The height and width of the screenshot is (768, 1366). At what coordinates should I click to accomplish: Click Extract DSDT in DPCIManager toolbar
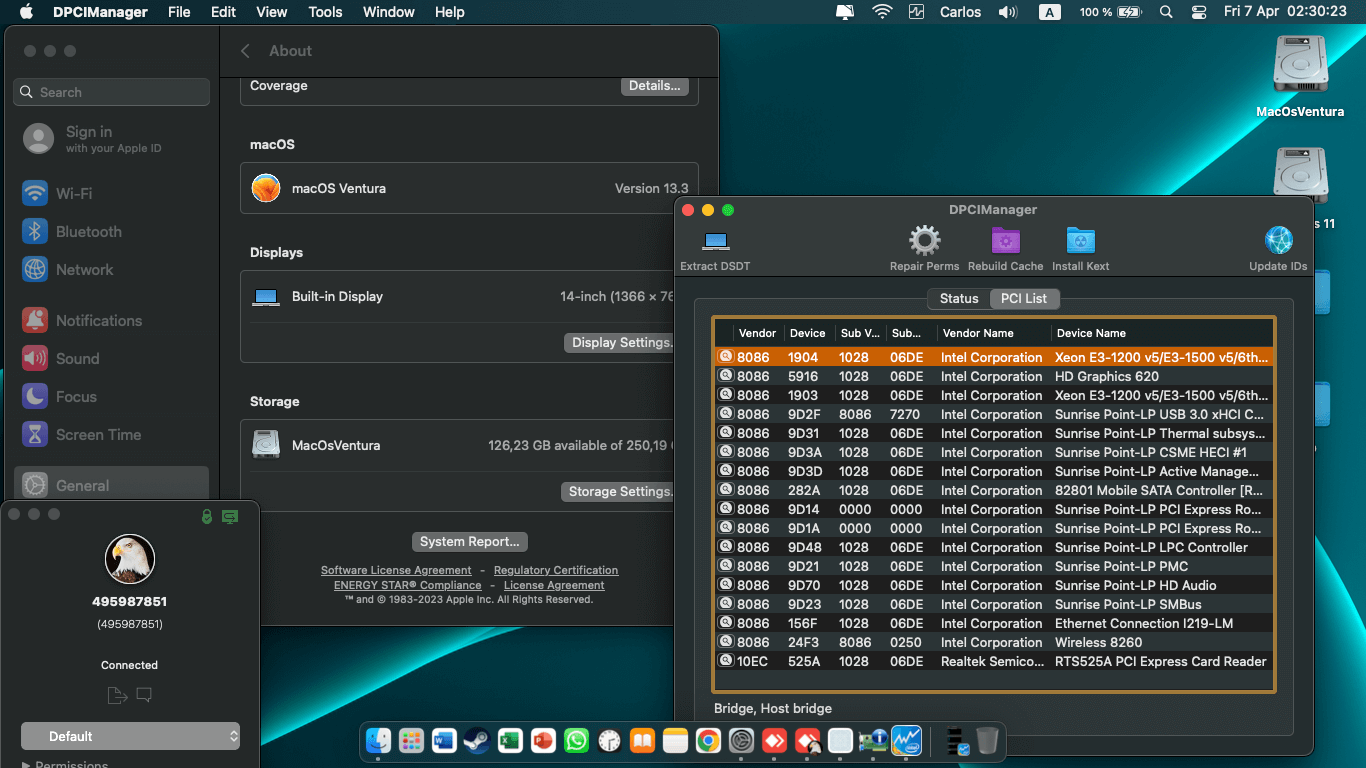pyautogui.click(x=715, y=249)
